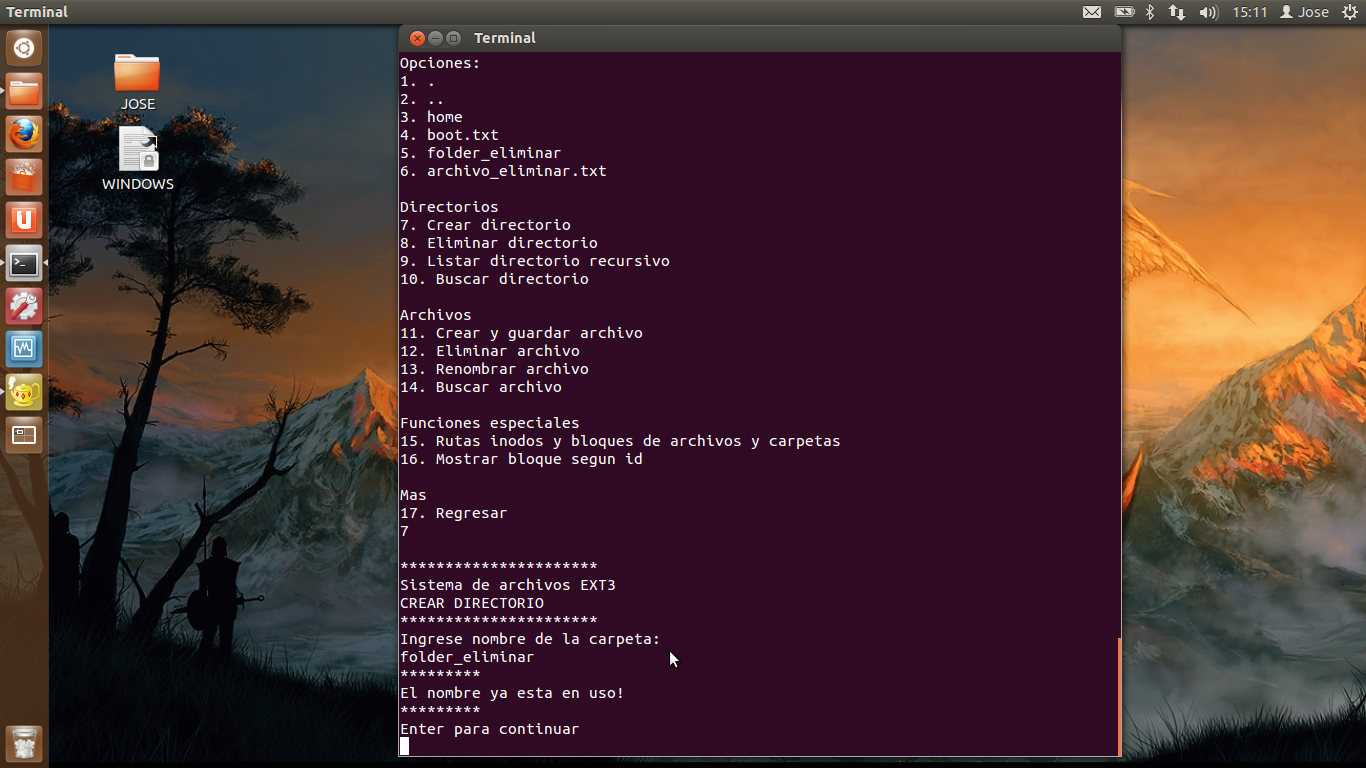Open the Jose user menu

1305,12
